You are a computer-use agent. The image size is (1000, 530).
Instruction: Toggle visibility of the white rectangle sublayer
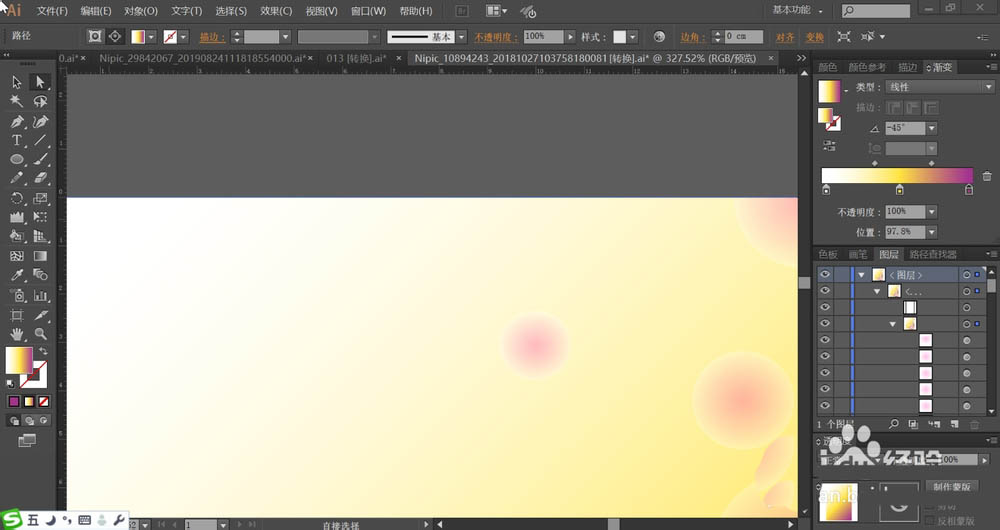pos(825,307)
